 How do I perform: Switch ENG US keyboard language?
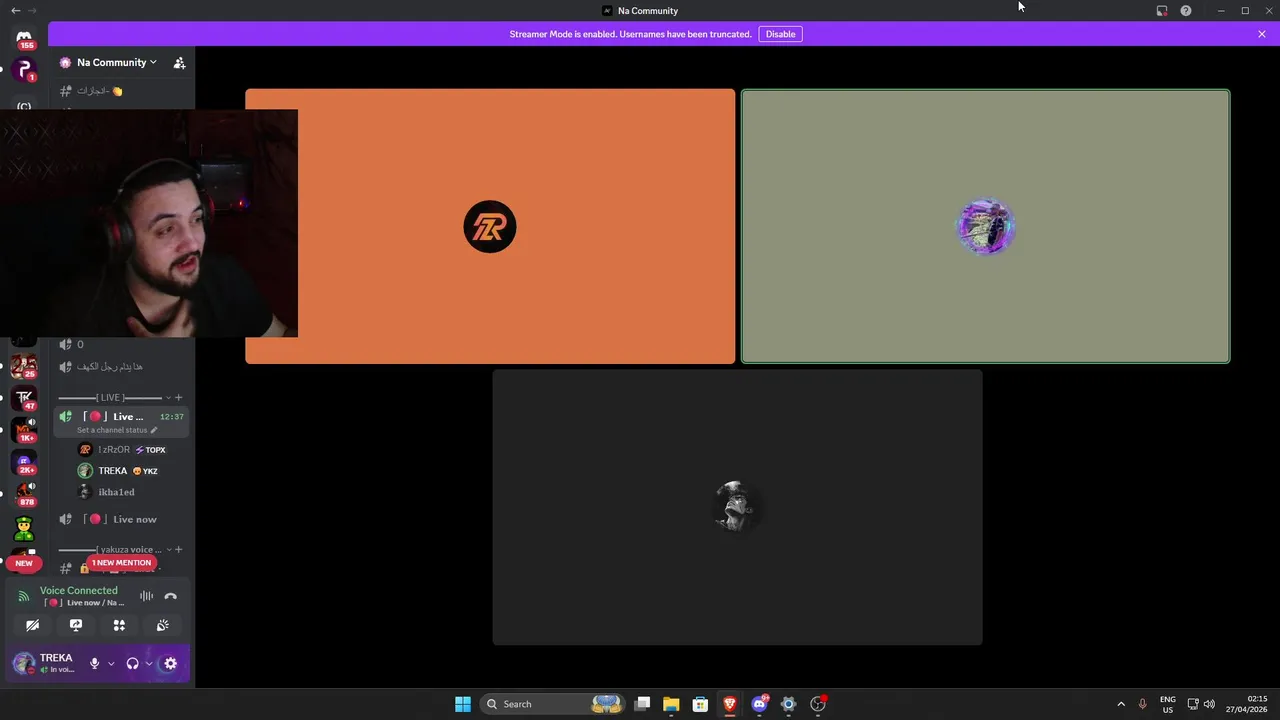pyautogui.click(x=1168, y=704)
